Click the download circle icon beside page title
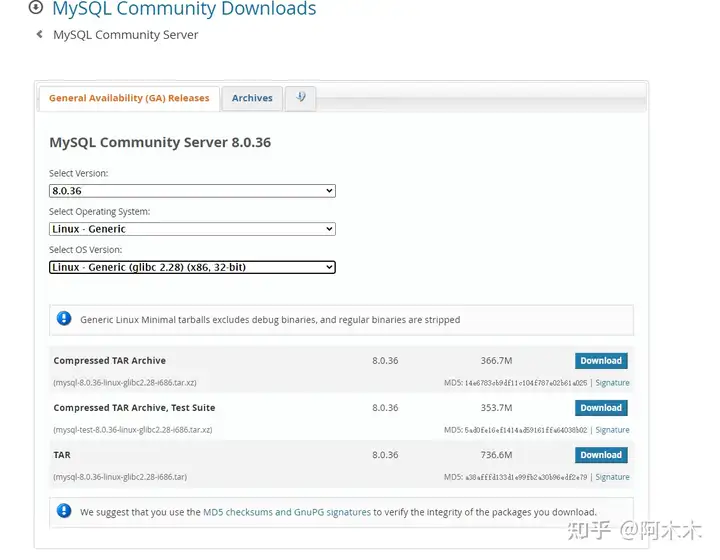The image size is (720, 560). click(x=36, y=7)
